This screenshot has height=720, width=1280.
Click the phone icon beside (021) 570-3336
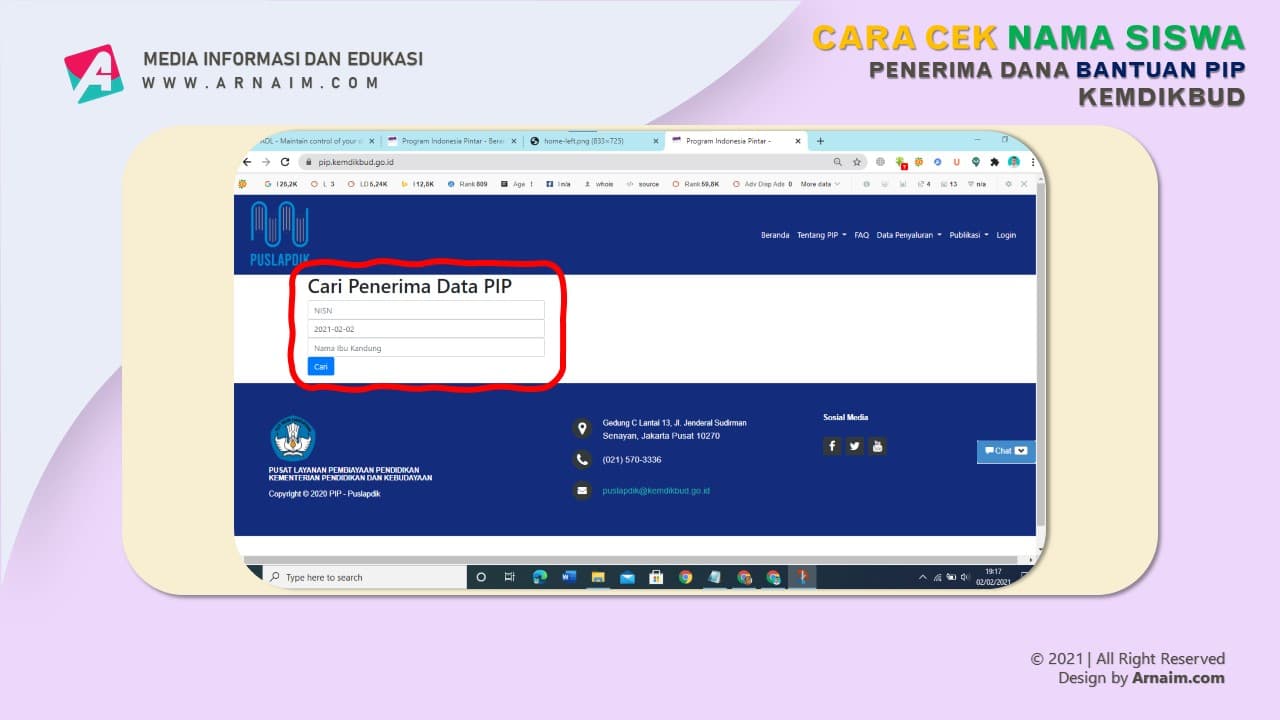coord(582,460)
